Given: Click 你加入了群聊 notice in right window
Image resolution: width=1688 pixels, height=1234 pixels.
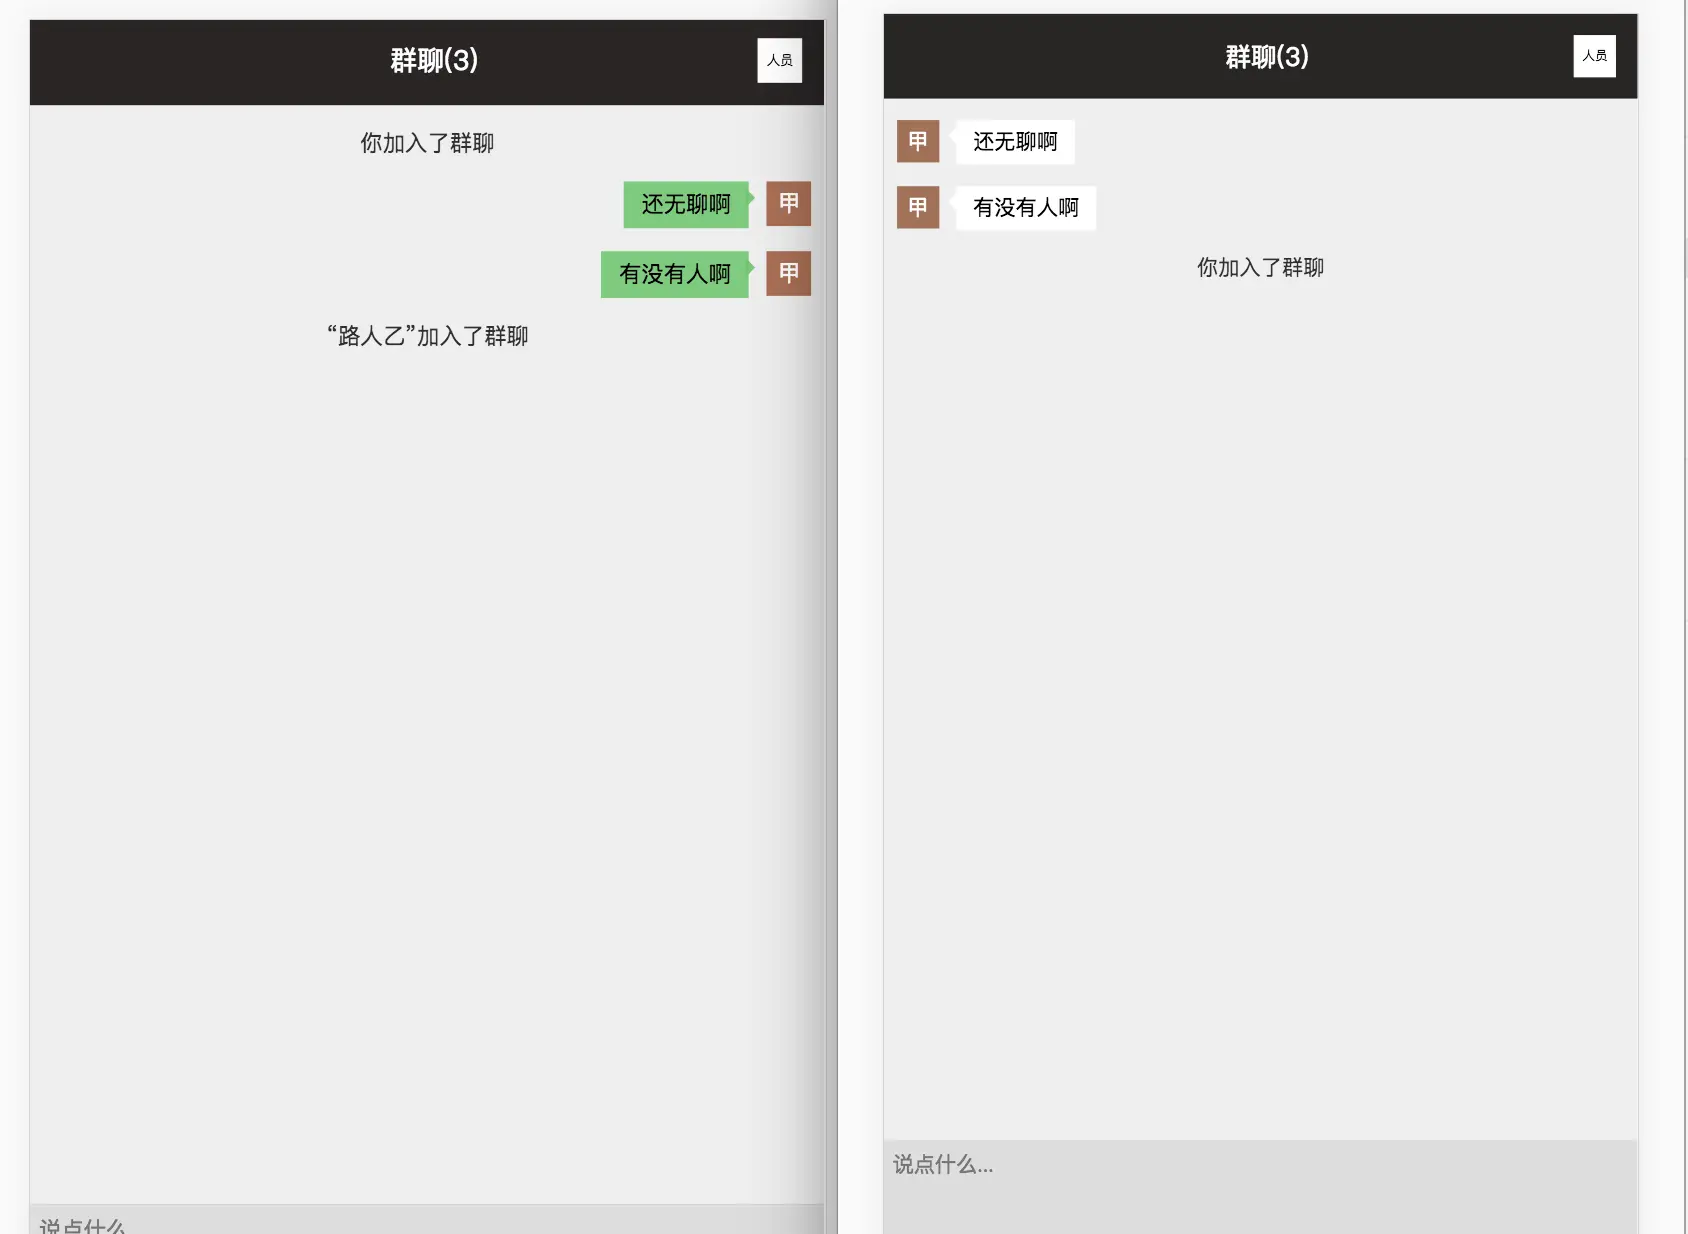Looking at the screenshot, I should click(x=1260, y=268).
